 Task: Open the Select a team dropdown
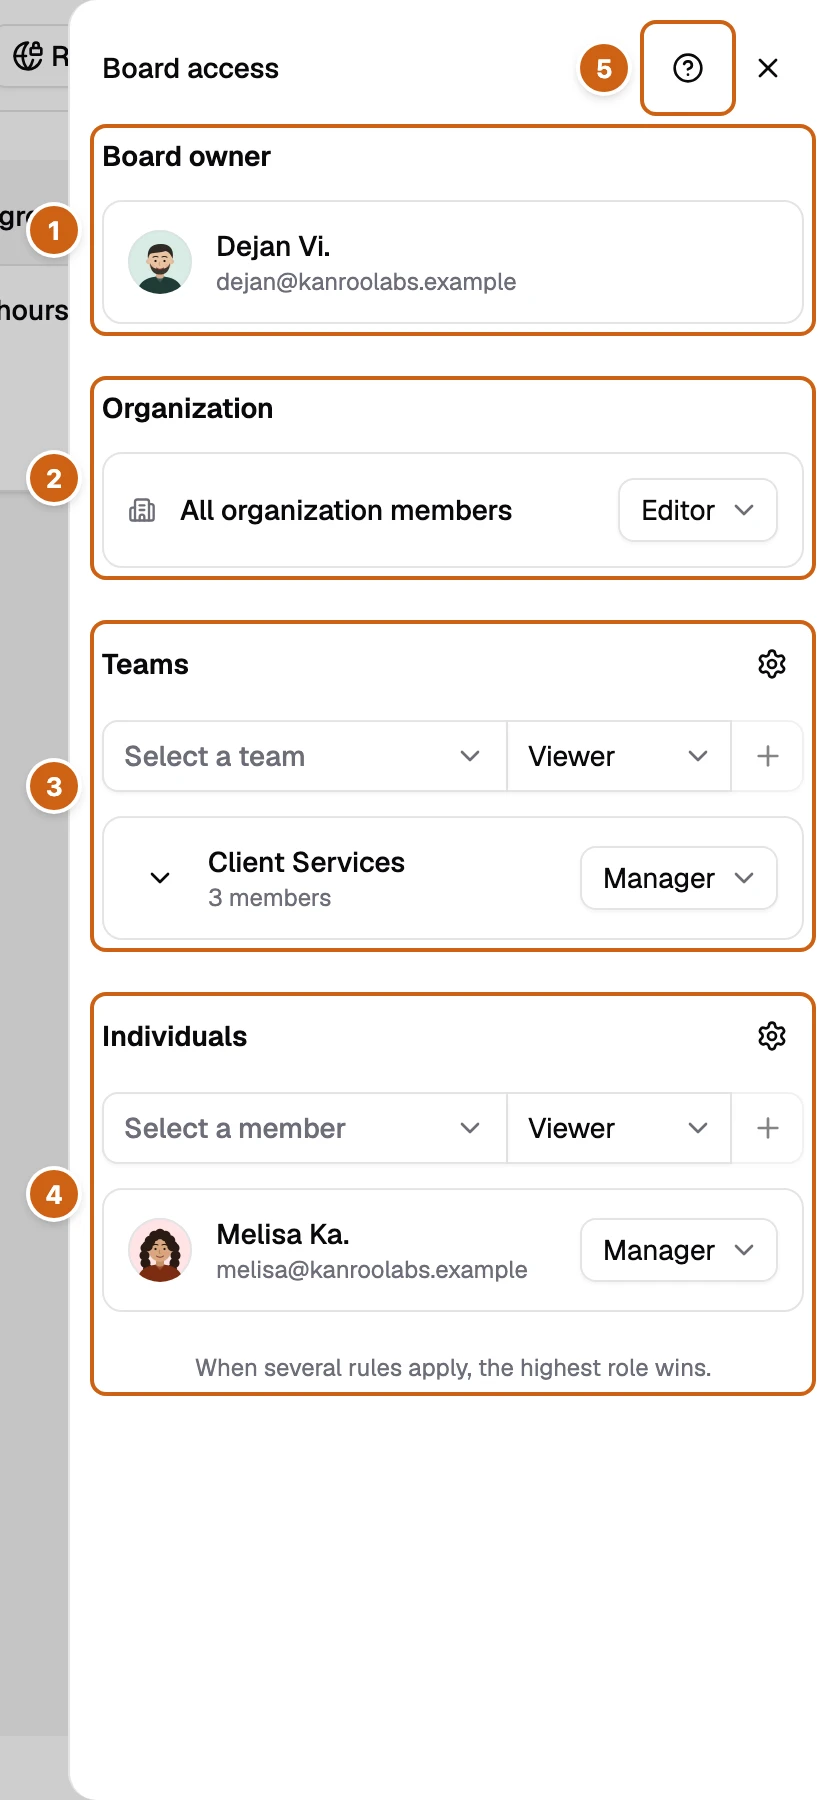click(305, 756)
